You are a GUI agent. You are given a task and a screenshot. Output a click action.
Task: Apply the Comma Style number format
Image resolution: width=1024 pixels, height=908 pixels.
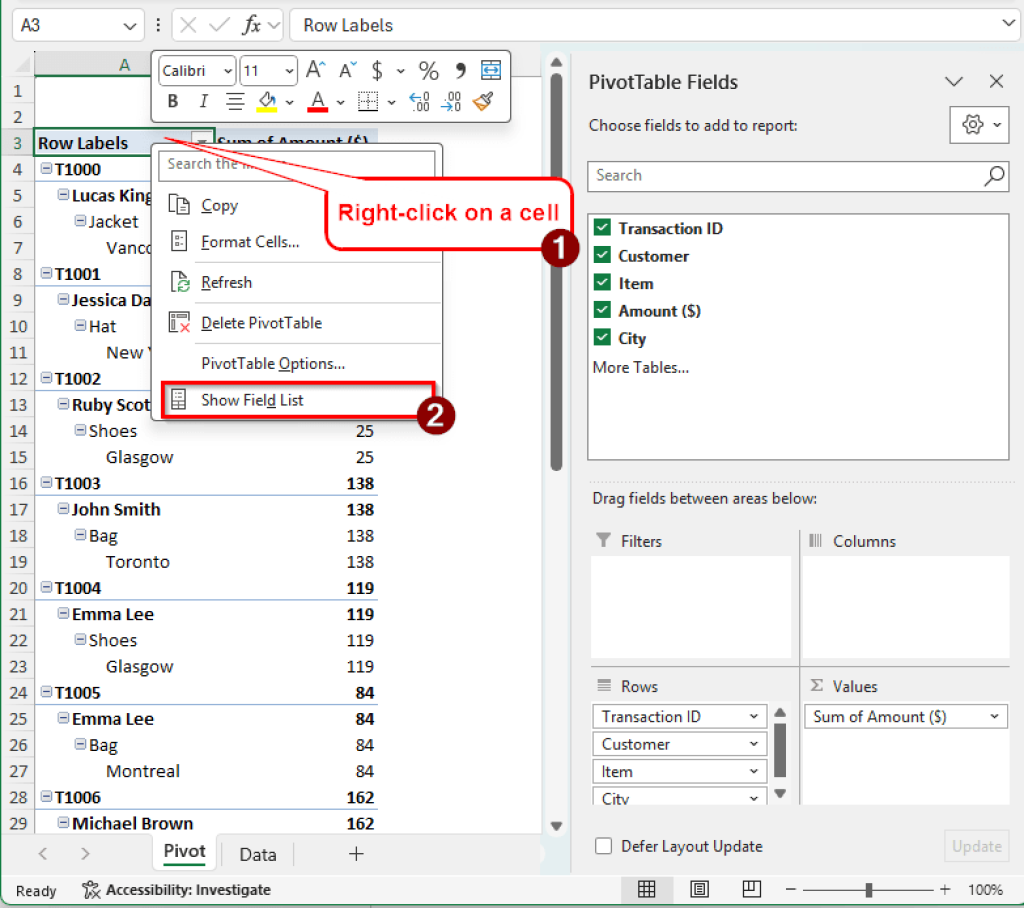pyautogui.click(x=459, y=70)
